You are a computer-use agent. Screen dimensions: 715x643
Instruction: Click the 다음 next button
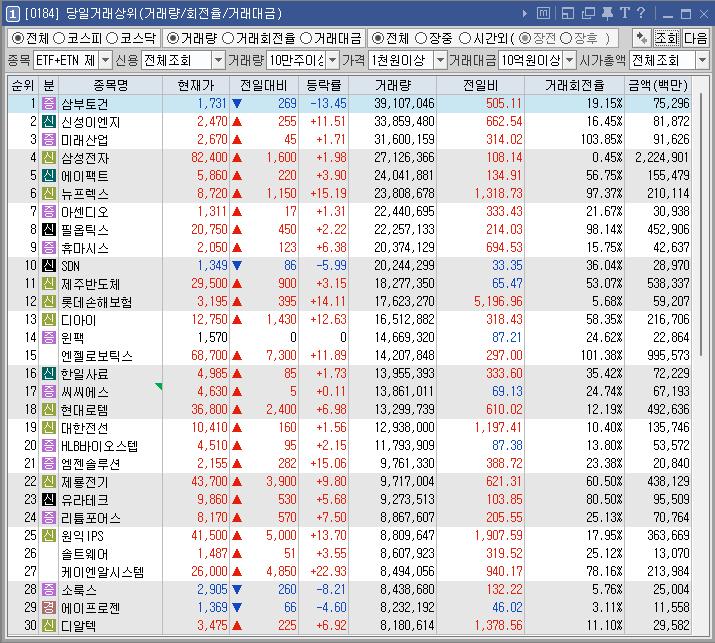[x=695, y=38]
